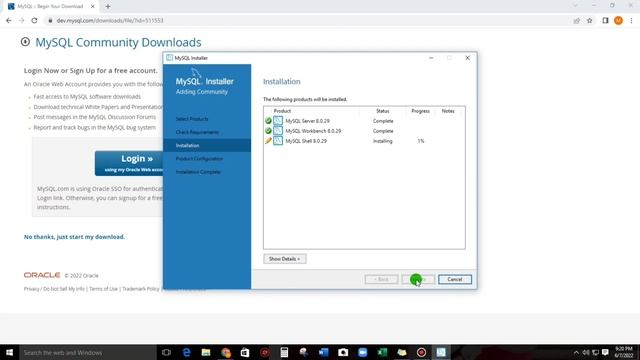Select the Installation Complete step in sidebar
640x360 pixels.
[x=198, y=172]
